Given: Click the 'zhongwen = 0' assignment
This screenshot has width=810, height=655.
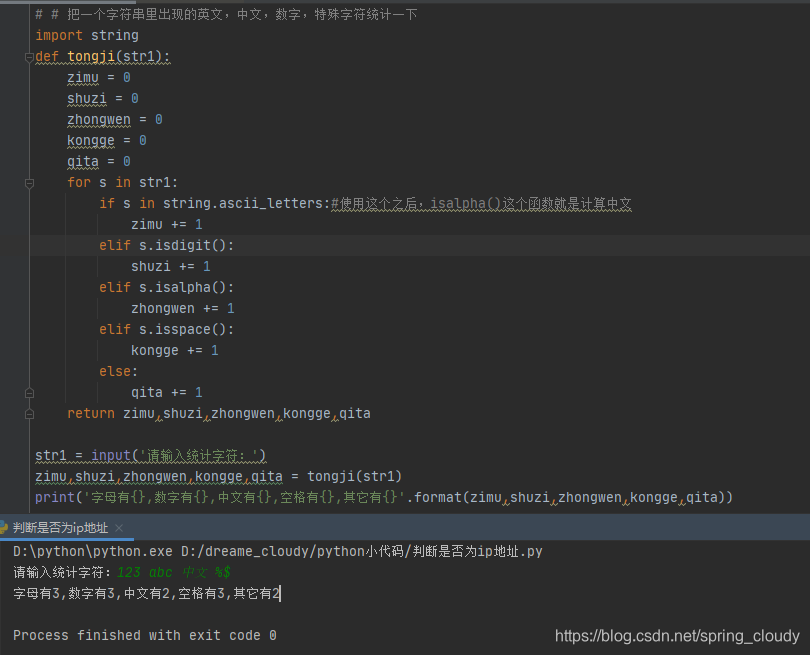Looking at the screenshot, I should pyautogui.click(x=115, y=120).
